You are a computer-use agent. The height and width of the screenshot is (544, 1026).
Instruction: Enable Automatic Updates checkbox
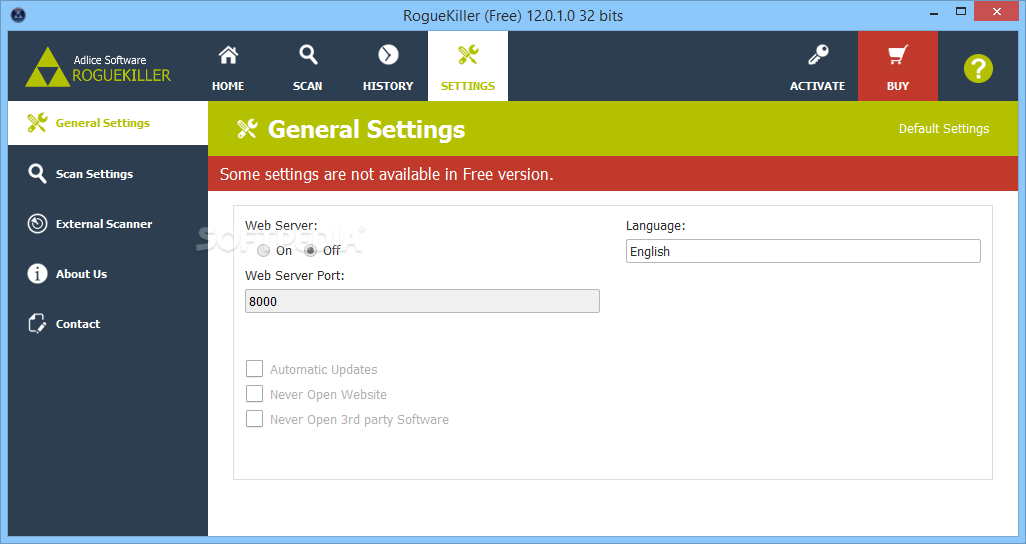click(254, 369)
